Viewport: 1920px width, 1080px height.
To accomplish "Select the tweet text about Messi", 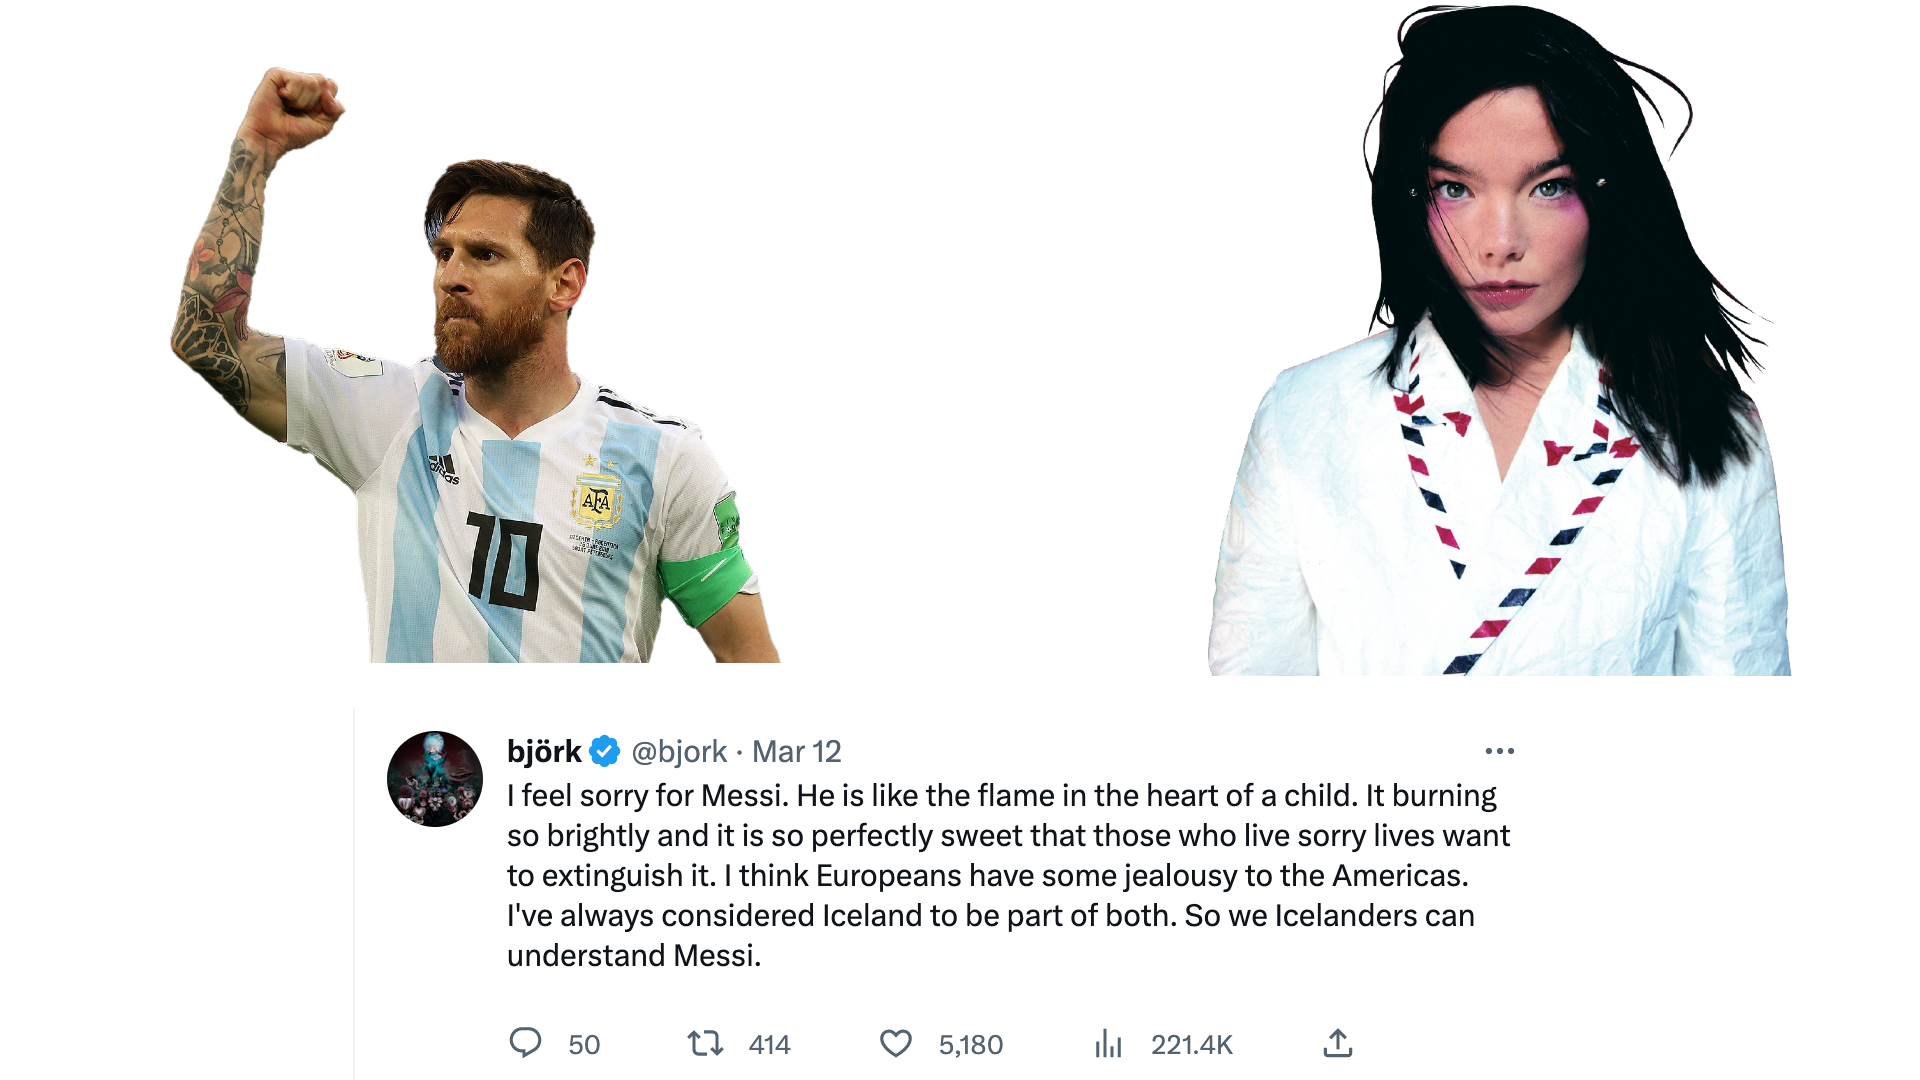I will point(1008,875).
